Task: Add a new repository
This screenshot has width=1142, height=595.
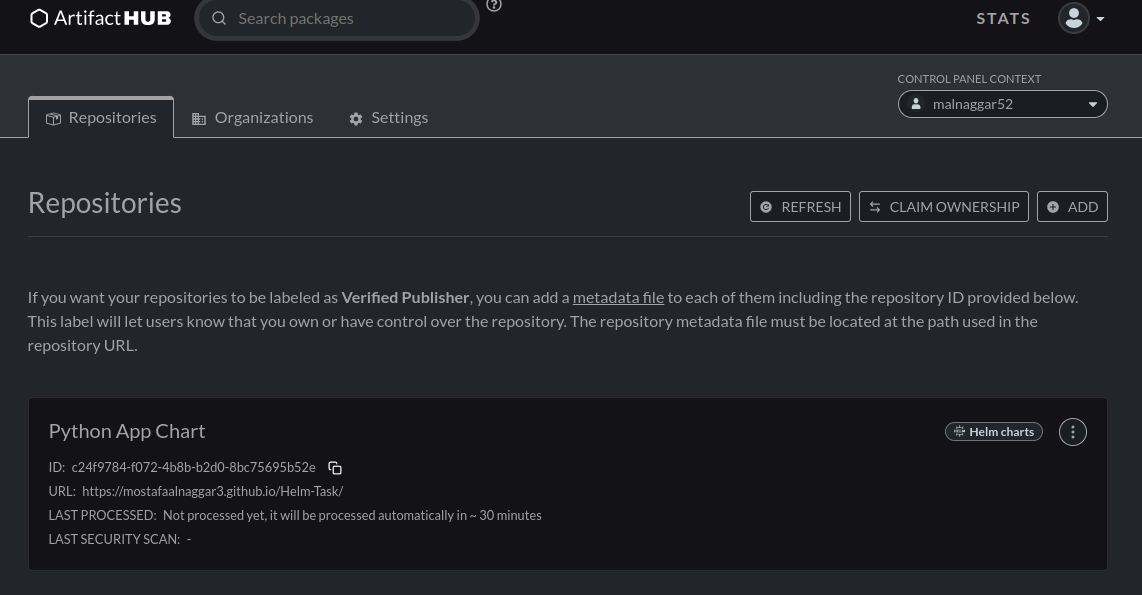Action: point(1072,207)
